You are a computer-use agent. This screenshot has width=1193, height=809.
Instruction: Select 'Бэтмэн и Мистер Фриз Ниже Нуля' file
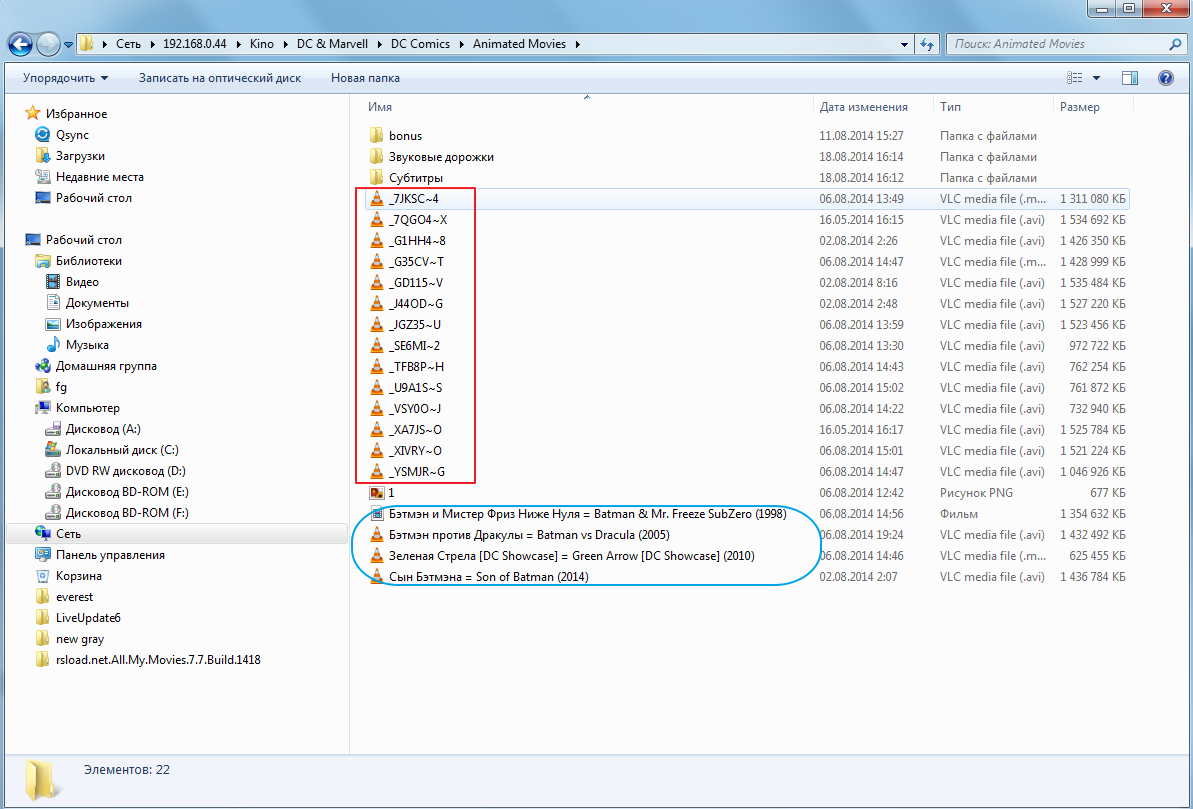577,514
